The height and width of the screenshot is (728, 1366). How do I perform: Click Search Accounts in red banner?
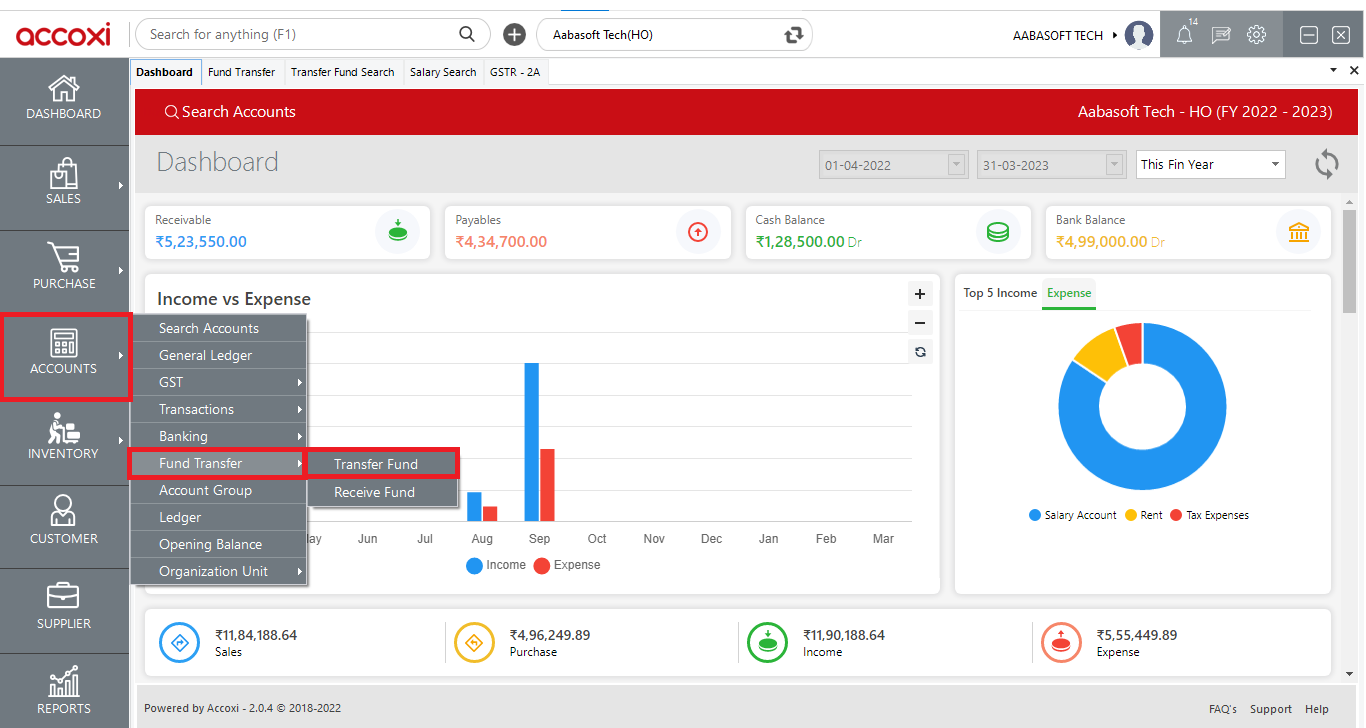(x=230, y=112)
